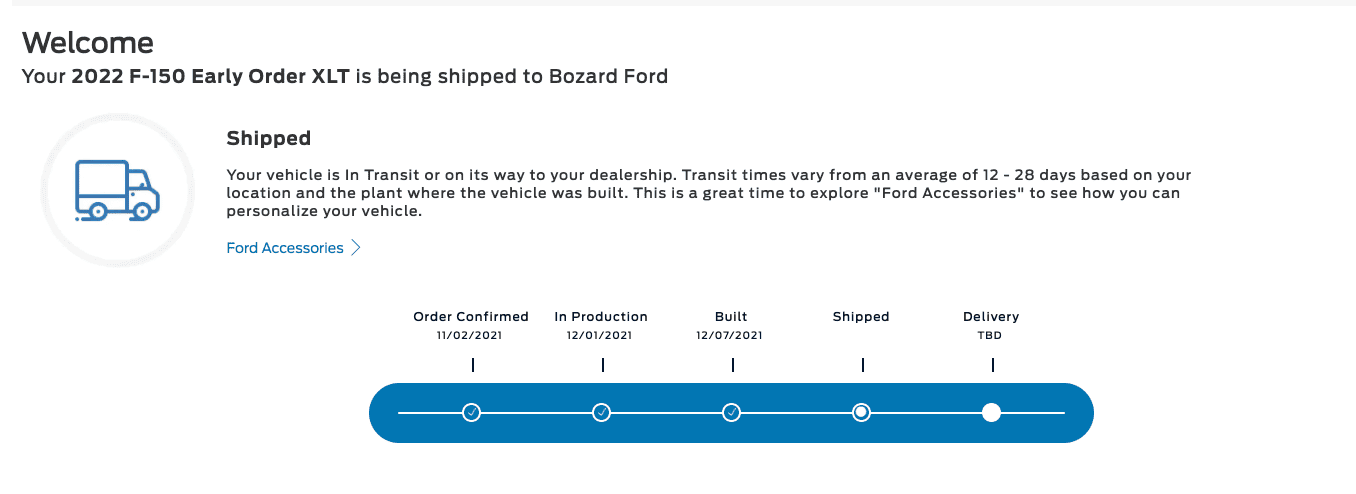The image size is (1356, 494).
Task: Click the In Production timeline label
Action: (601, 317)
